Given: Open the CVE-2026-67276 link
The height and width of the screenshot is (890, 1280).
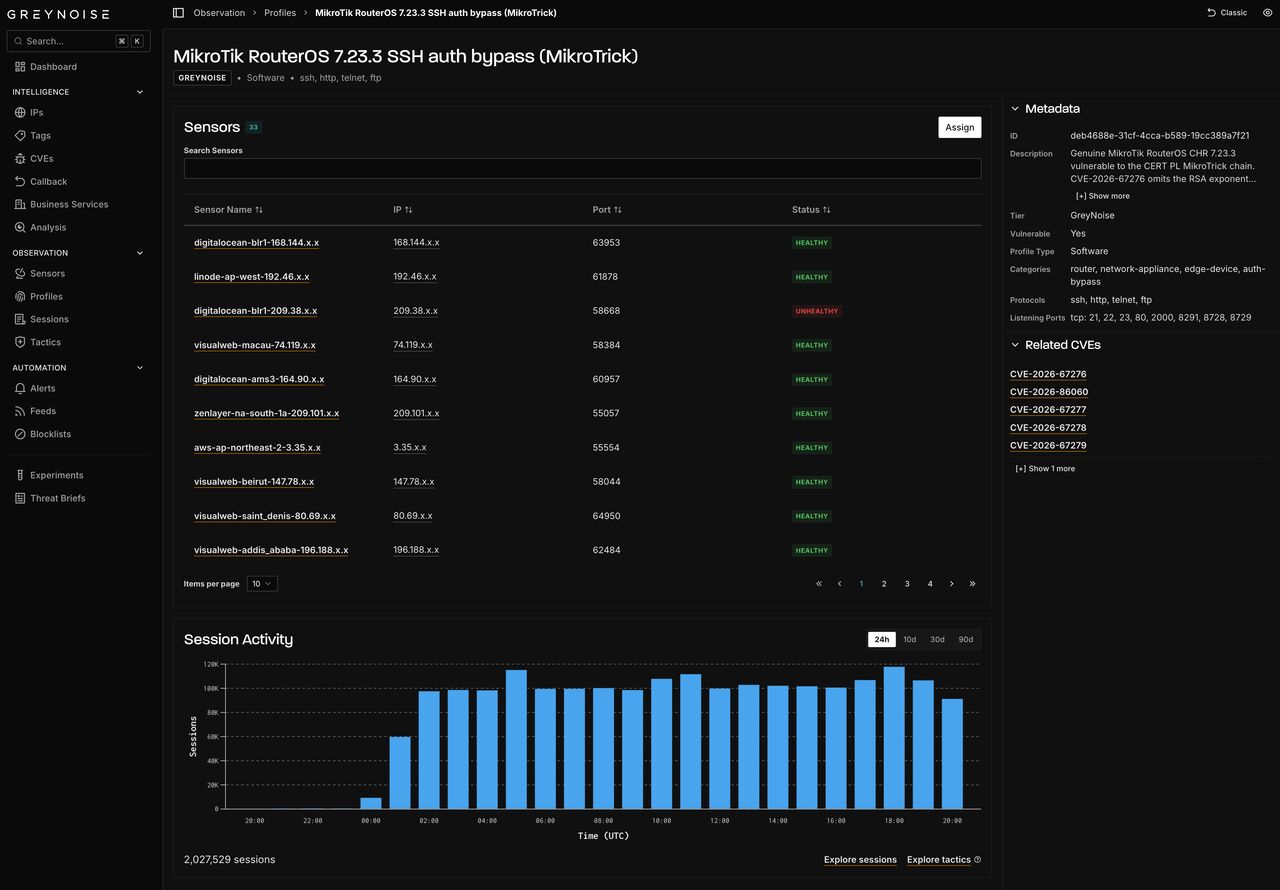Looking at the screenshot, I should (1048, 374).
